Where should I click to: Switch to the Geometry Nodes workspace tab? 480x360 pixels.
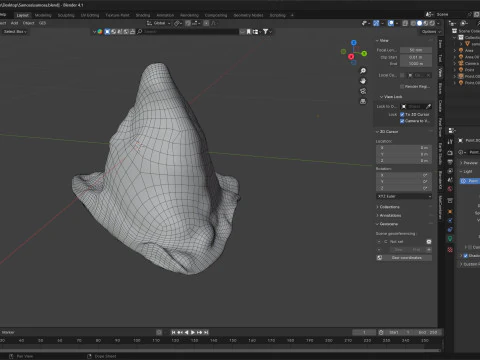pyautogui.click(x=248, y=15)
